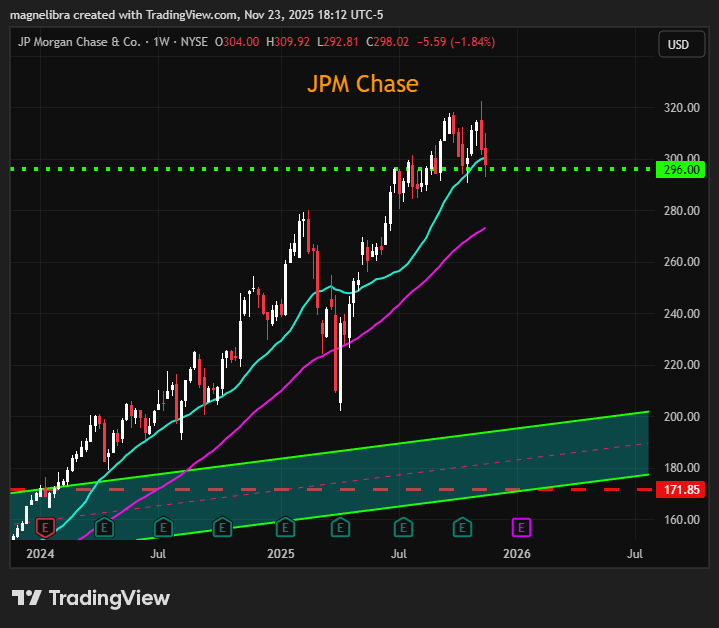
Task: Click the red 171.85 price label
Action: (x=680, y=490)
